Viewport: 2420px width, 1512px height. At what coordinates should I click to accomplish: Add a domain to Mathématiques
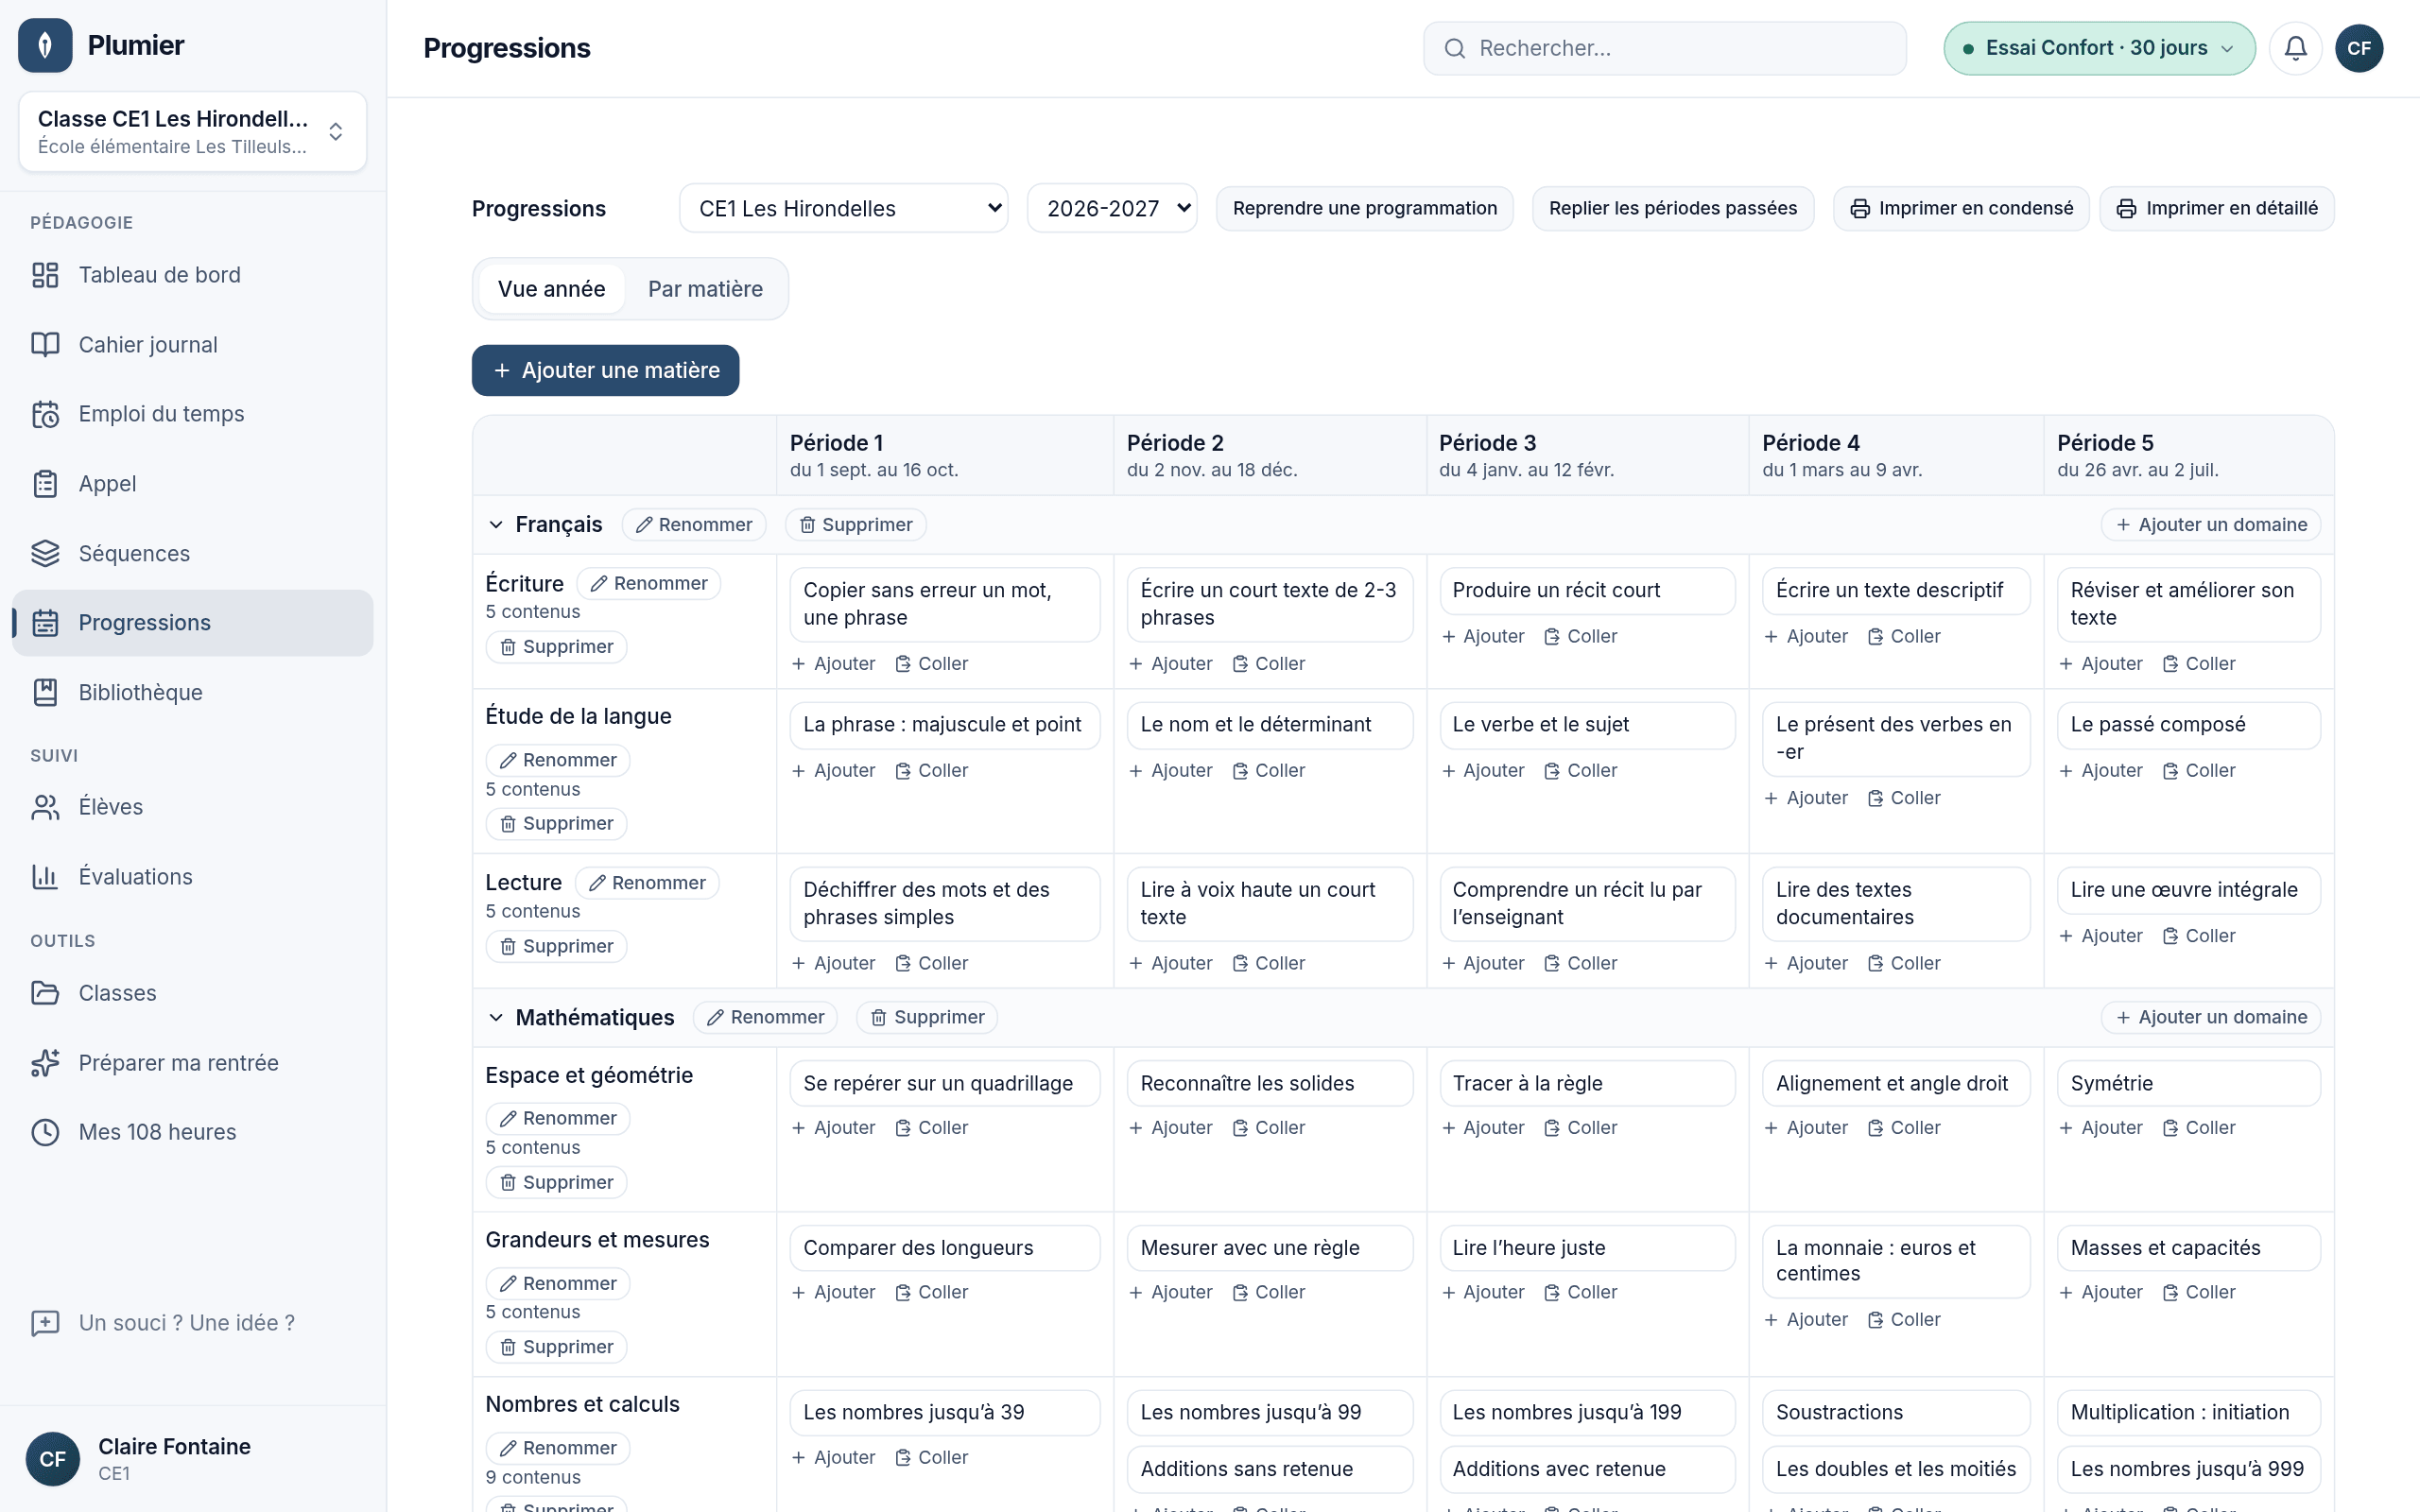point(2211,1018)
